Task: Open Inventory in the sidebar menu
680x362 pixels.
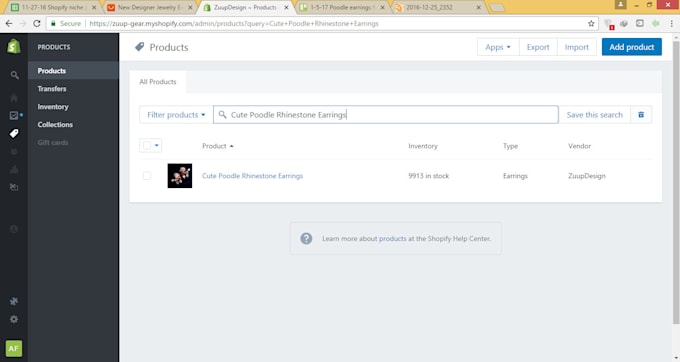Action: point(53,107)
